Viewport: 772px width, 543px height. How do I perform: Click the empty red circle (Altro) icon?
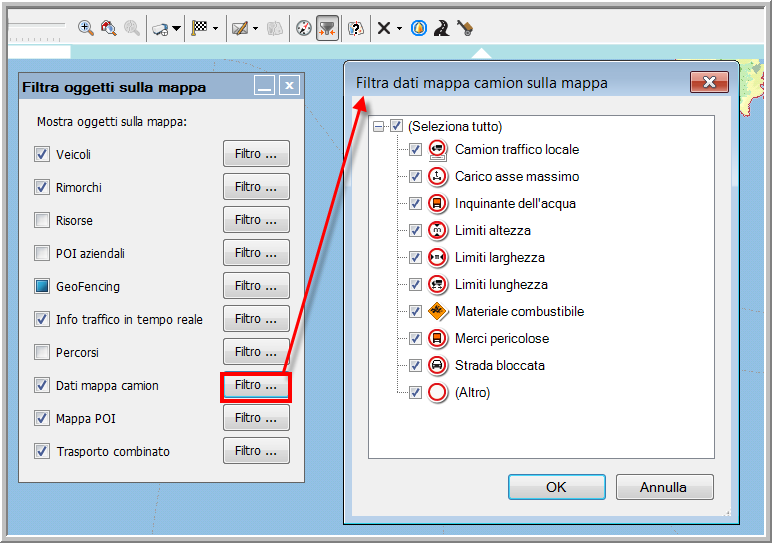437,392
